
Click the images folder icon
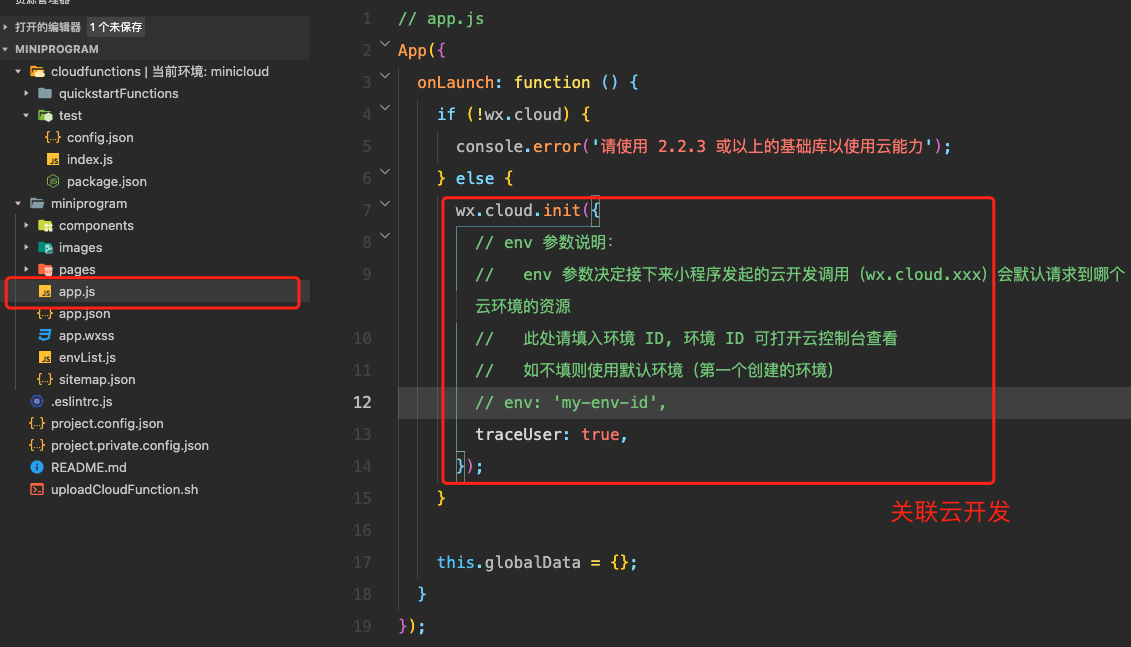[45, 247]
